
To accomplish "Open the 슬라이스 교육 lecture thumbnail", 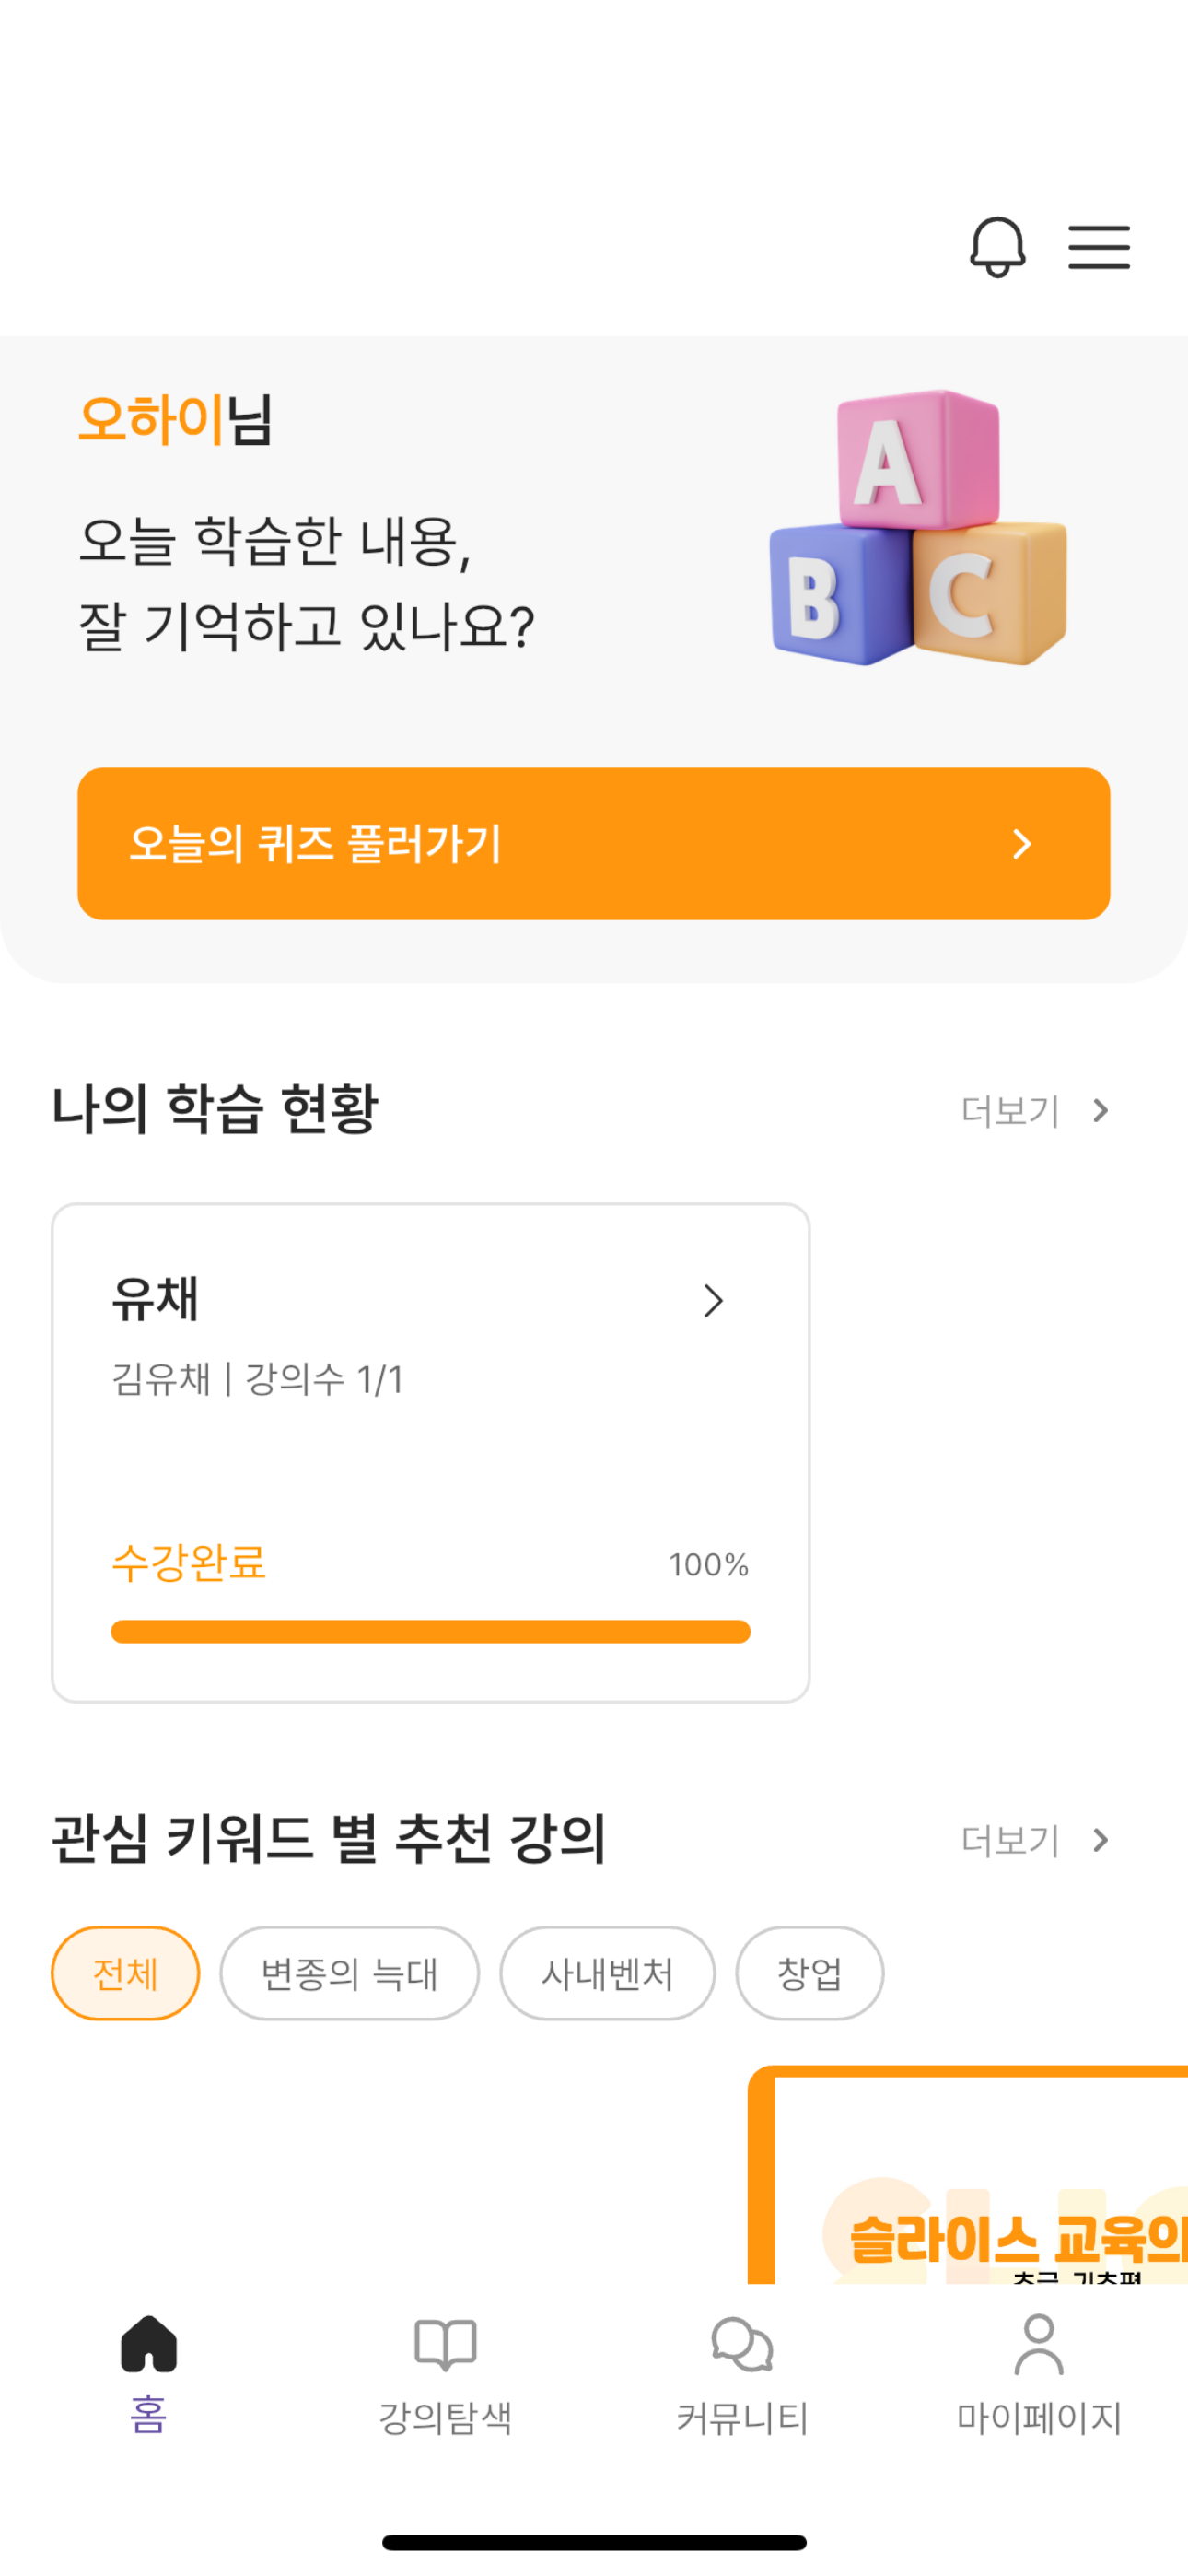I will 968,2175.
